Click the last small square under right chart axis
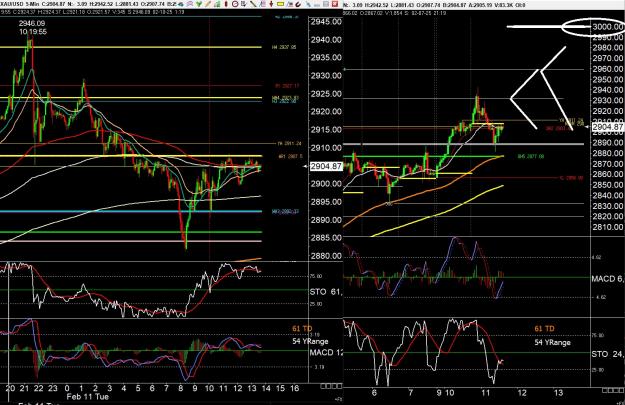625x405 pixels. pos(622,389)
